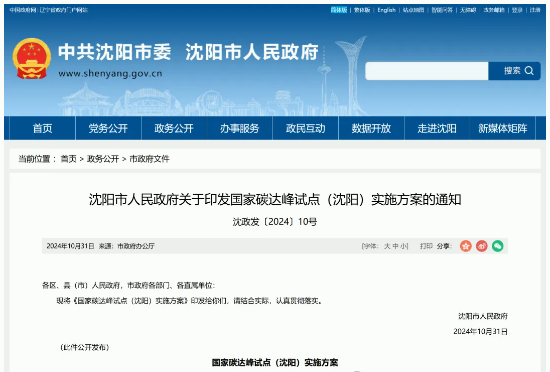The width and height of the screenshot is (550, 372).
Task: Go to 首页 in breadcrumb
Action: tap(68, 159)
